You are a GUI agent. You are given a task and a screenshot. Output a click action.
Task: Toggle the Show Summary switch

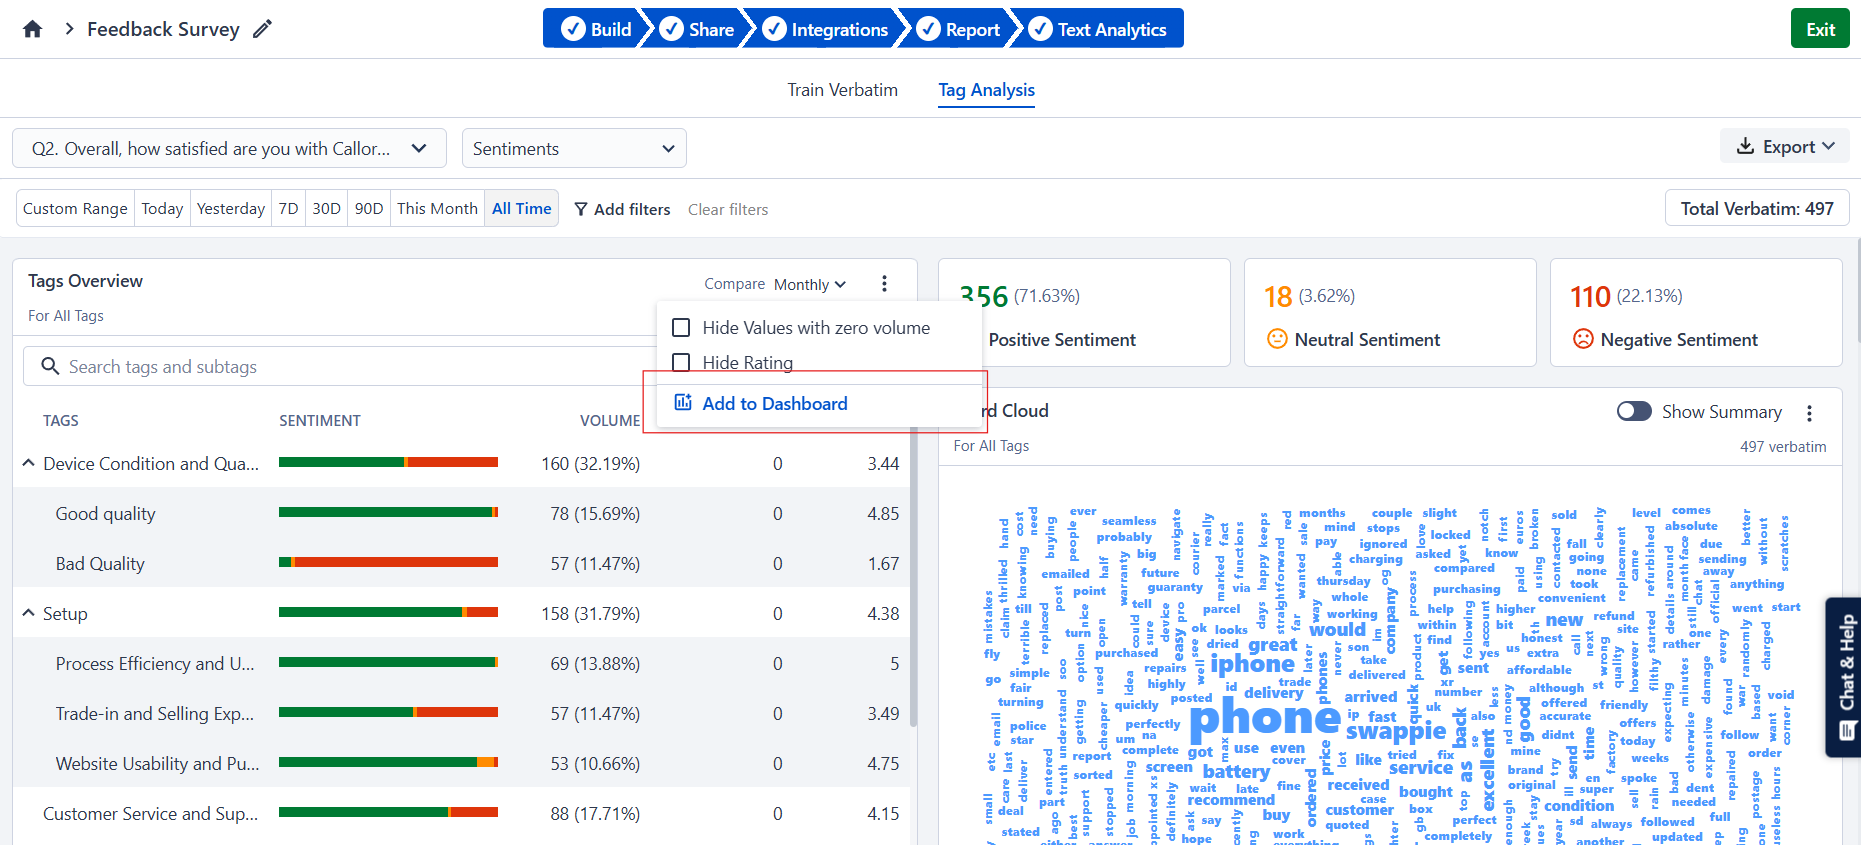(1634, 411)
